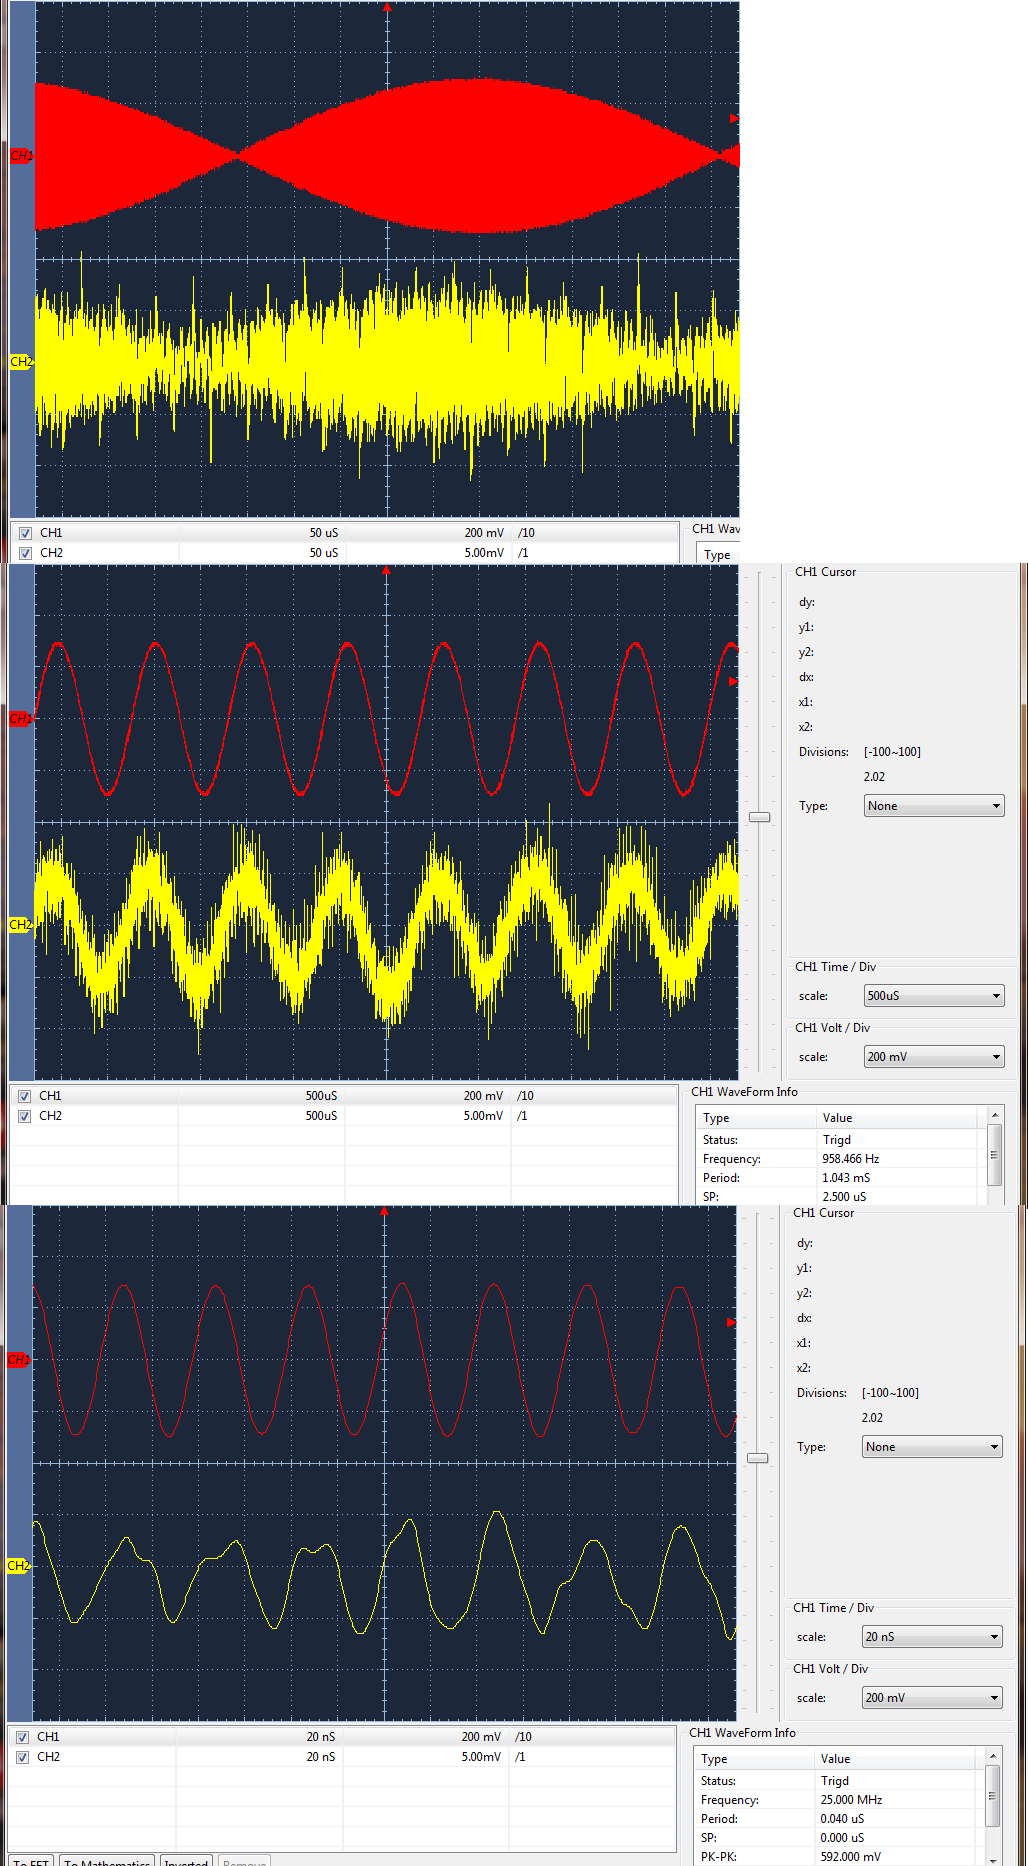The image size is (1028, 1866).
Task: Click the Inverted button at the bottom
Action: coord(186,1861)
